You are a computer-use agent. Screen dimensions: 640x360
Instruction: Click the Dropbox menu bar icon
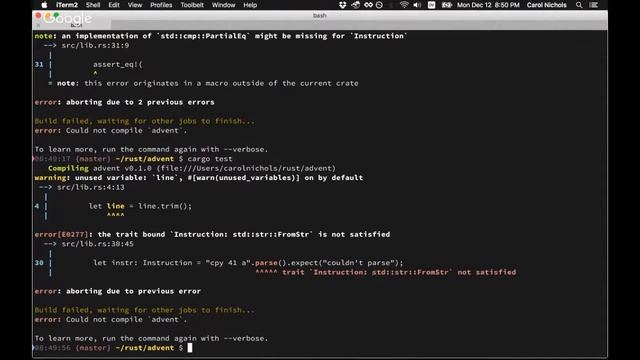pos(342,5)
